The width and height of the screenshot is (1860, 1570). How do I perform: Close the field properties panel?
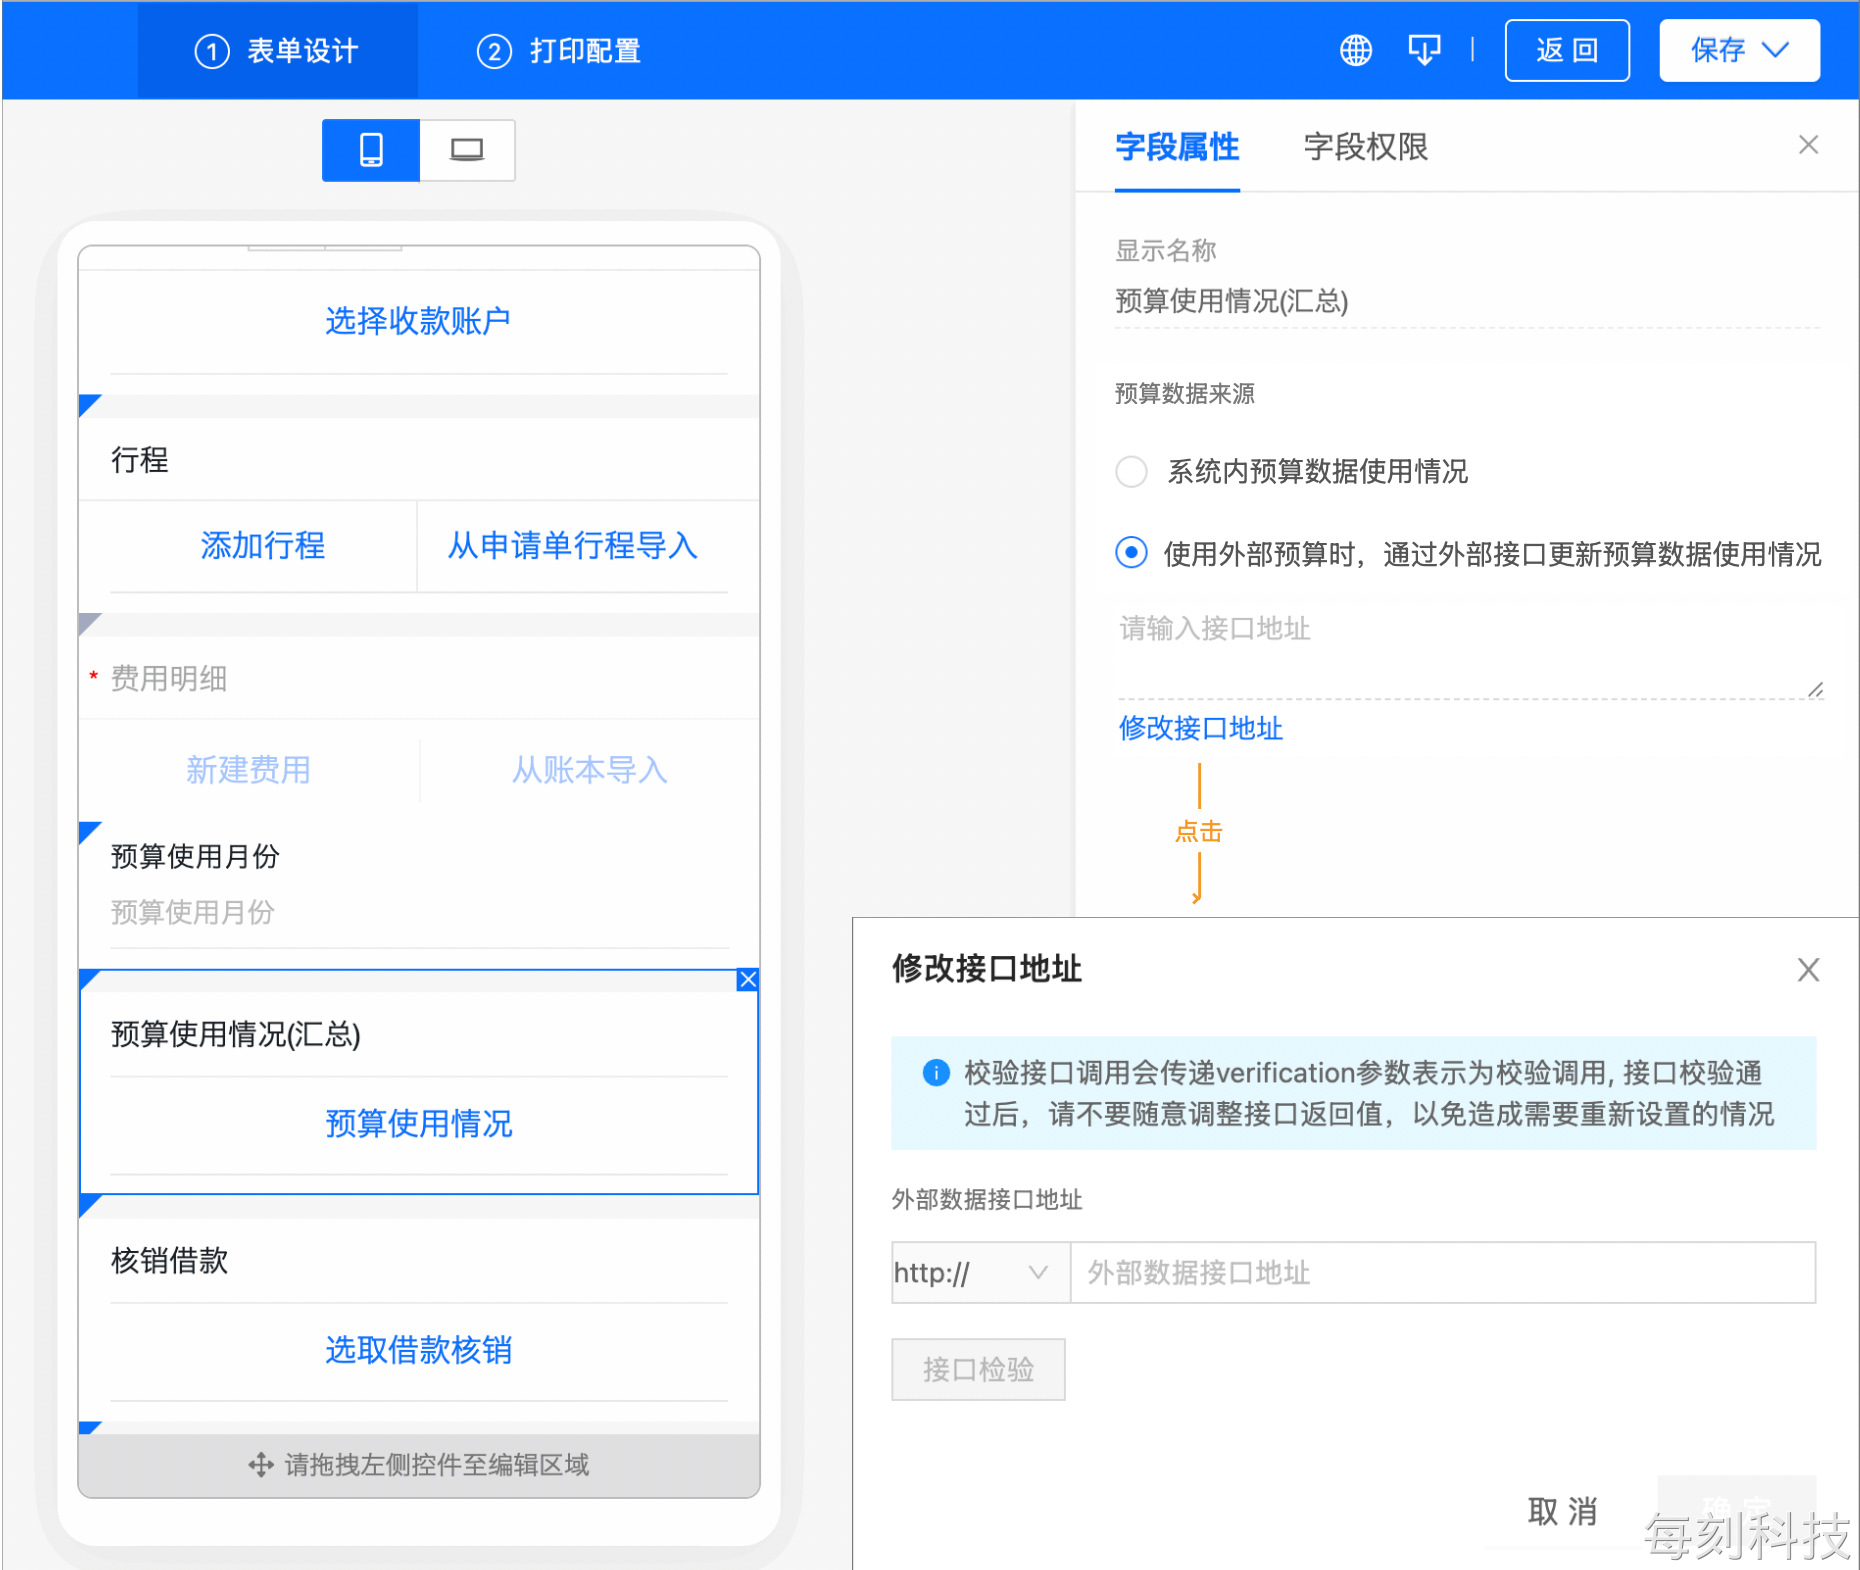click(1808, 145)
